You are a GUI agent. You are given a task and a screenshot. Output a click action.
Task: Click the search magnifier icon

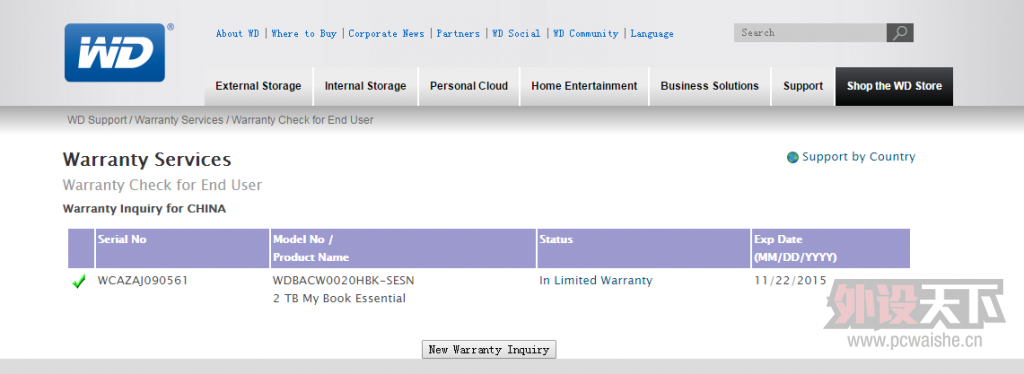point(900,33)
